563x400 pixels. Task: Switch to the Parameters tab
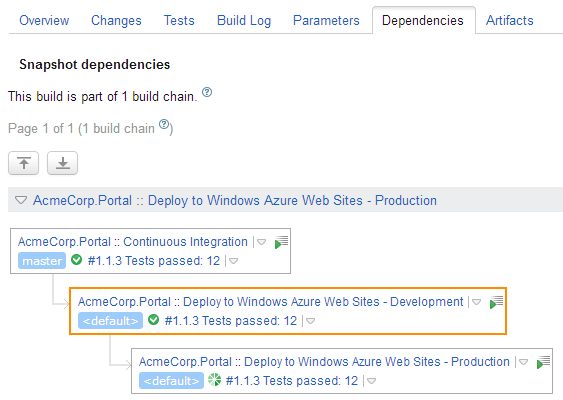coord(326,20)
